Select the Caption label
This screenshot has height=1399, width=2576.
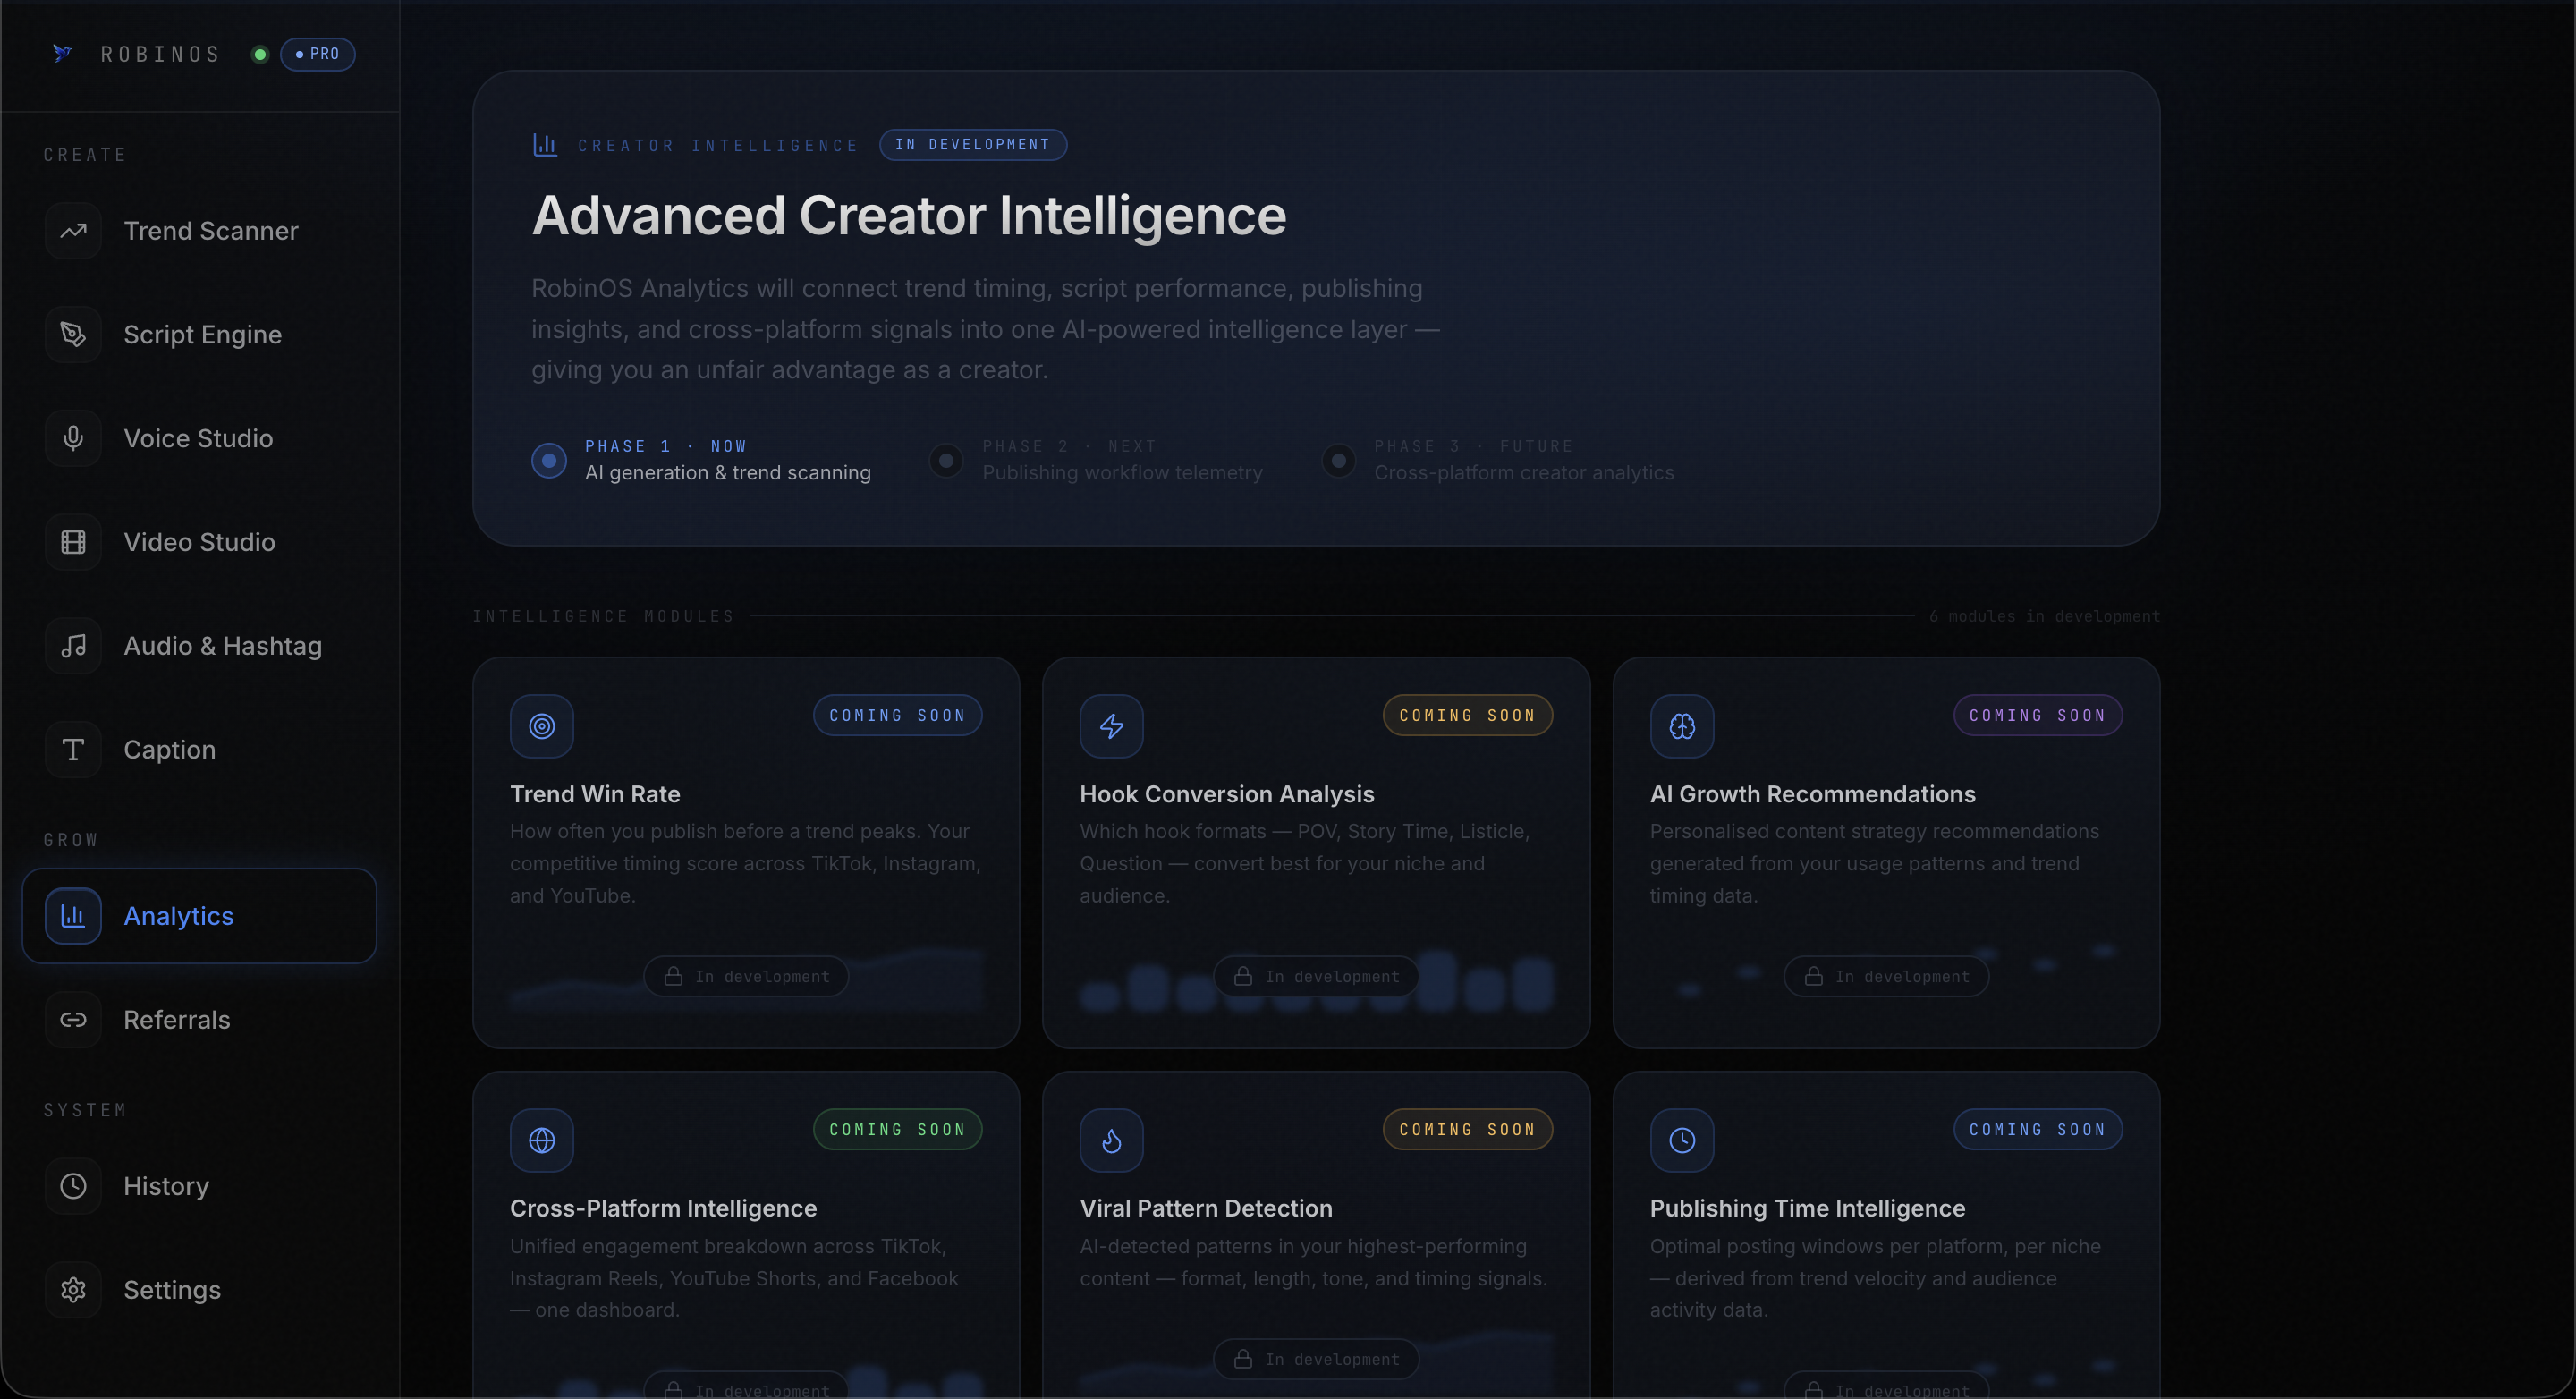coord(170,750)
